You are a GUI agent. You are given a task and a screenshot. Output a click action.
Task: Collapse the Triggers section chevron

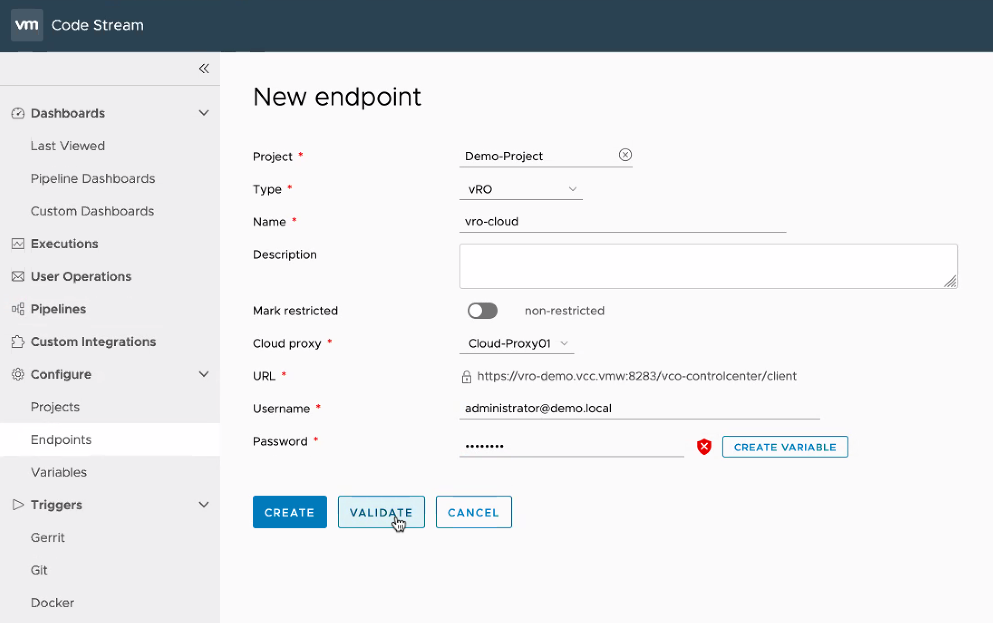point(204,505)
